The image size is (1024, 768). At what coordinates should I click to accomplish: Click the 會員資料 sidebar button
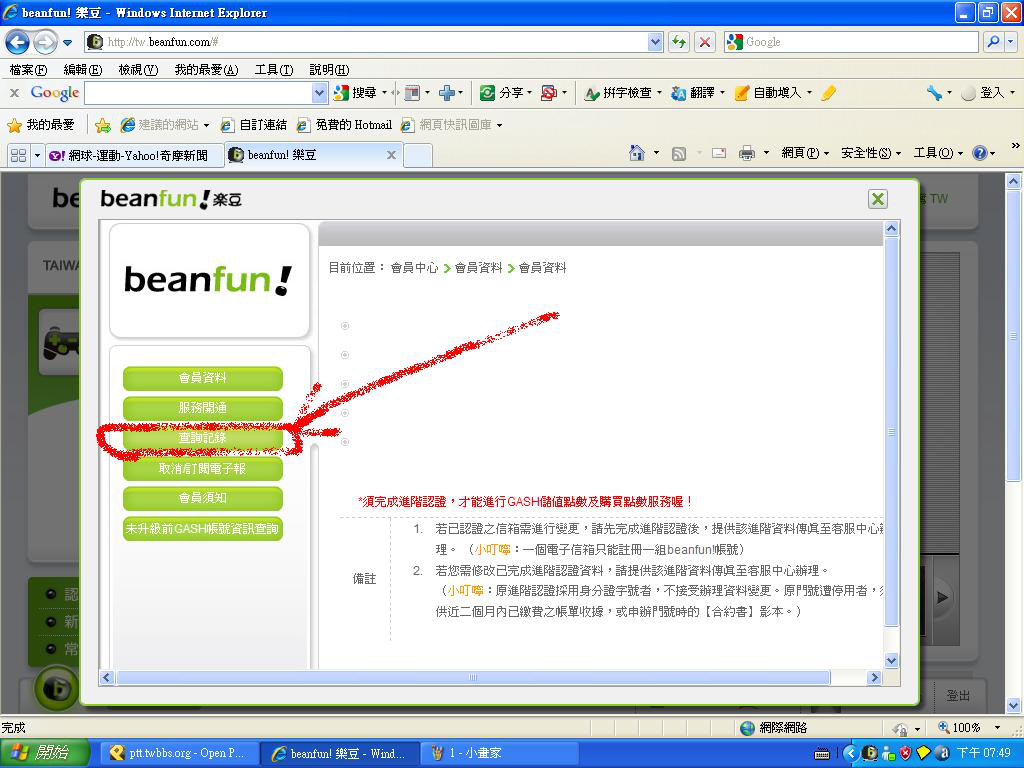coord(203,378)
